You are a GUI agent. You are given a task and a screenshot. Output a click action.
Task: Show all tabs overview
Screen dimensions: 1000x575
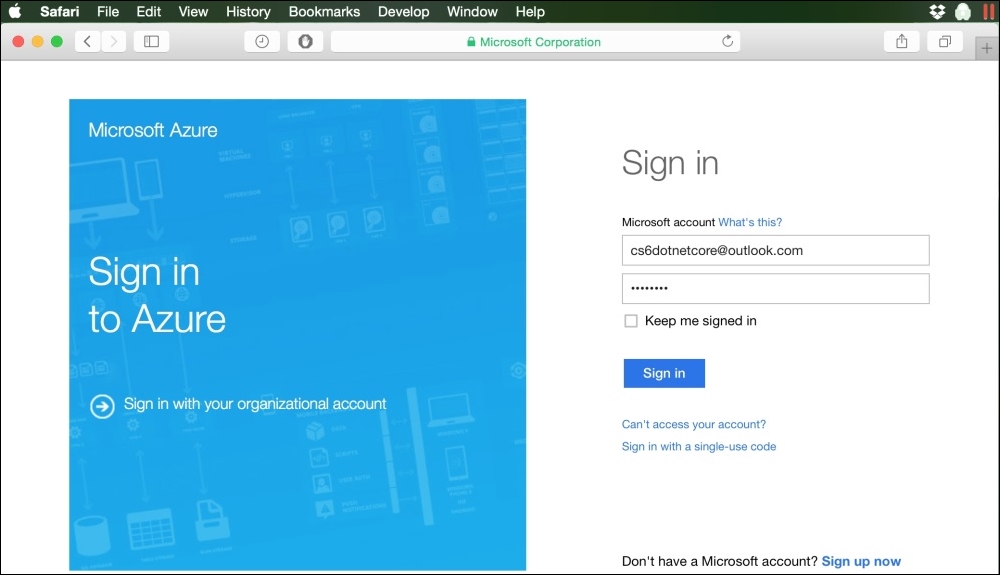coord(945,41)
